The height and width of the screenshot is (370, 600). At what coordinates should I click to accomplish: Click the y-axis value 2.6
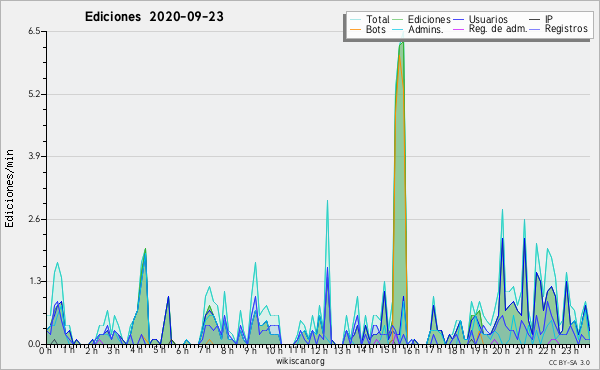tap(34, 219)
